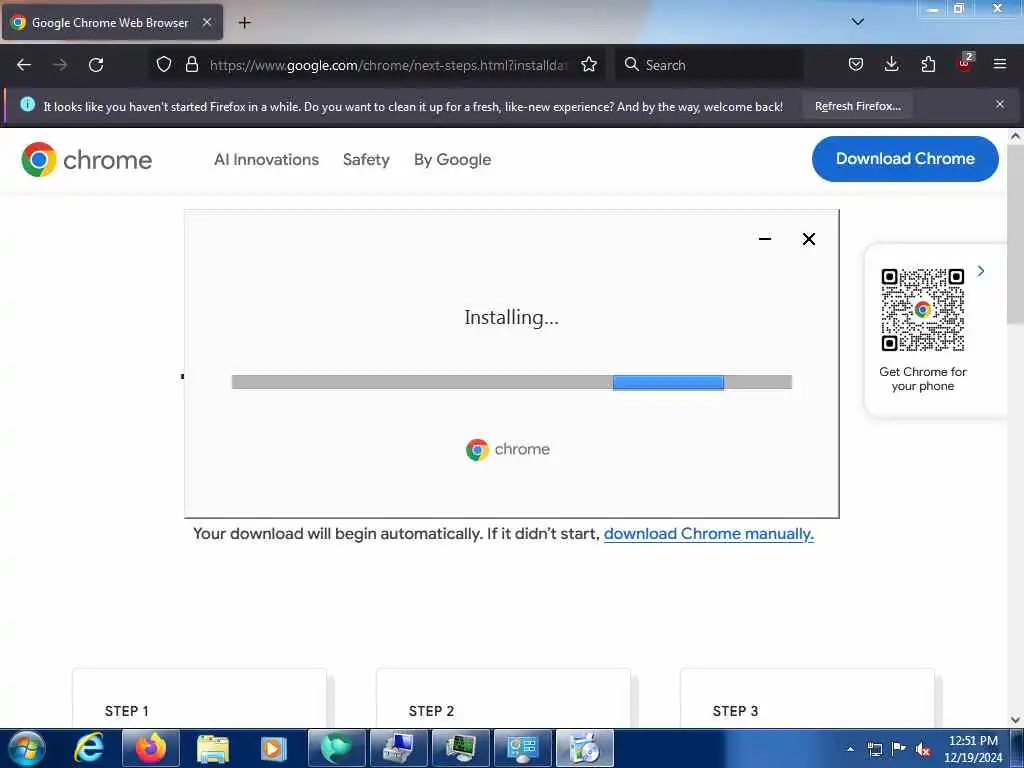Click the chrome logo in installer dialog
The height and width of the screenshot is (768, 1024).
coord(508,449)
